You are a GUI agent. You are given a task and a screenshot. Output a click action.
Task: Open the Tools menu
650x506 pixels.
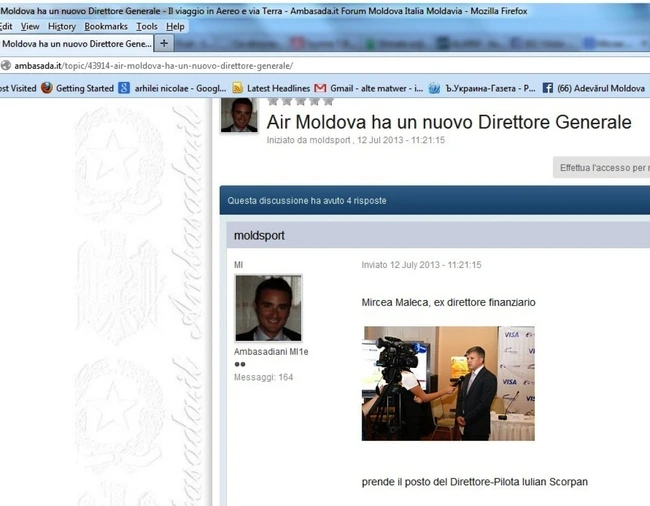click(147, 26)
